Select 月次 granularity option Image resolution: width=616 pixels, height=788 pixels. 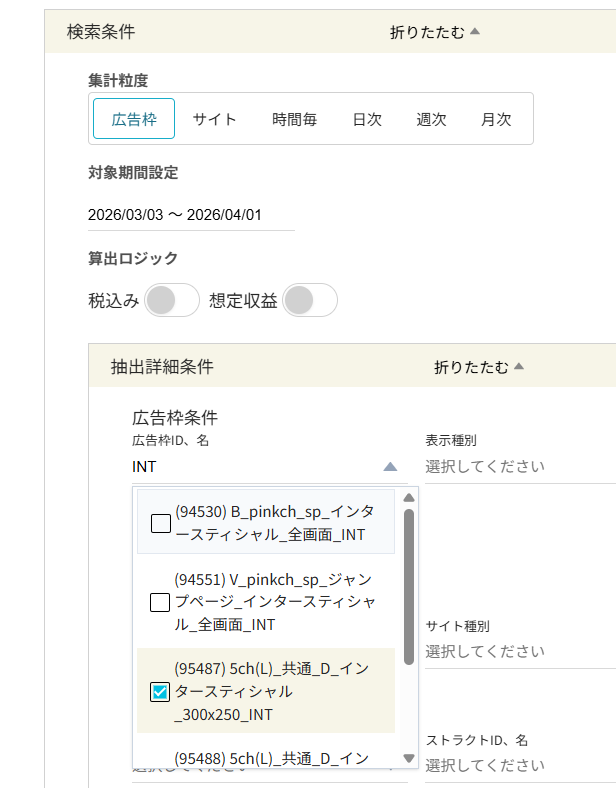pyautogui.click(x=496, y=119)
